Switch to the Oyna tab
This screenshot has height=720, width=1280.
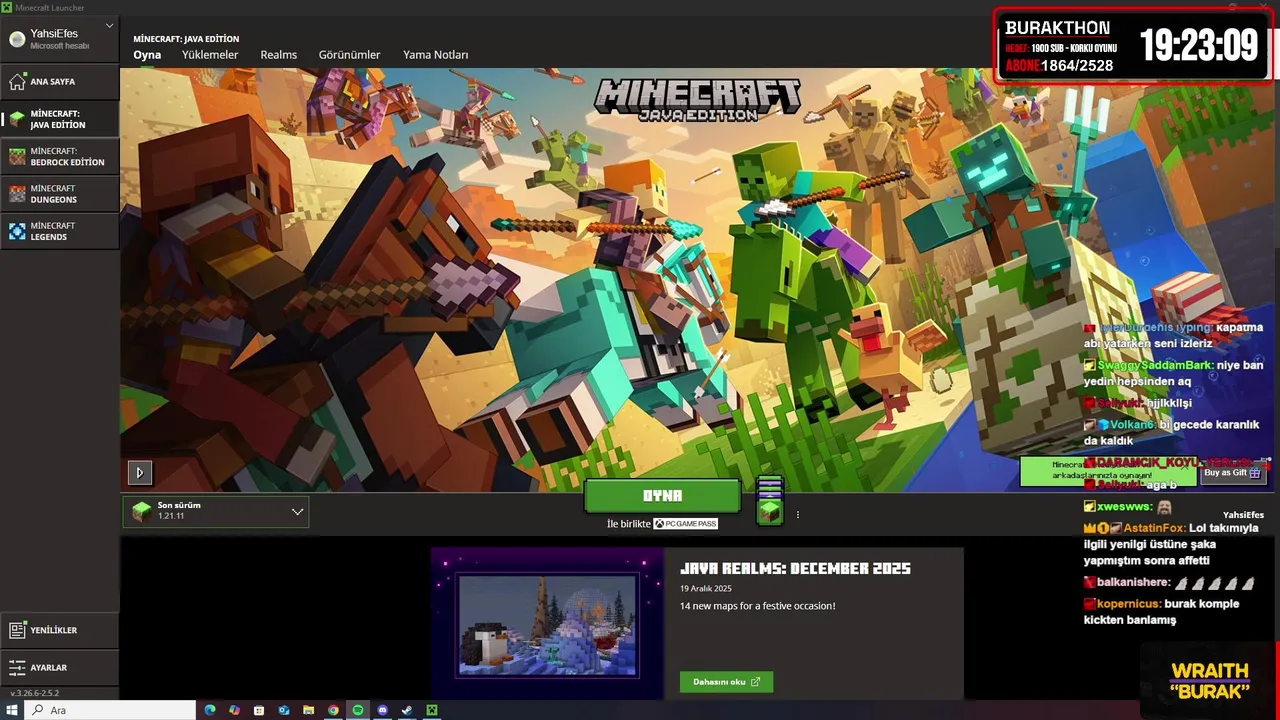tap(147, 55)
